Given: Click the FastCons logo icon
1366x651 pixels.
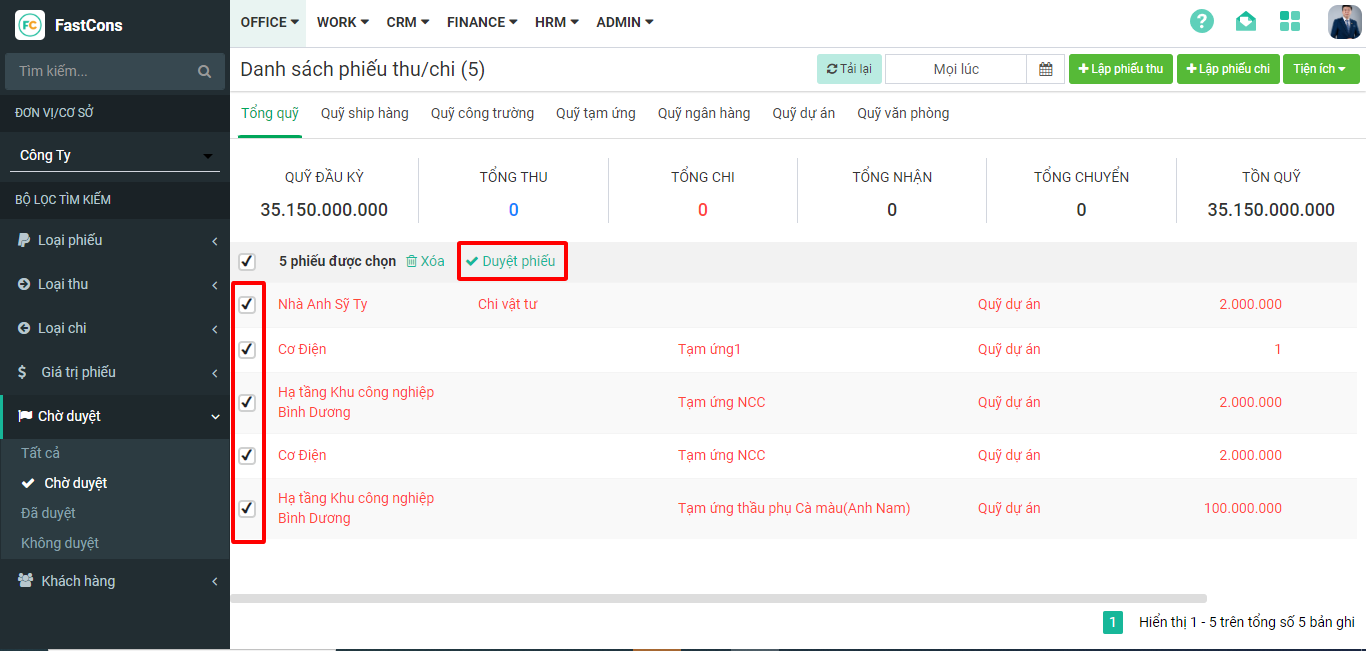Looking at the screenshot, I should coord(30,24).
